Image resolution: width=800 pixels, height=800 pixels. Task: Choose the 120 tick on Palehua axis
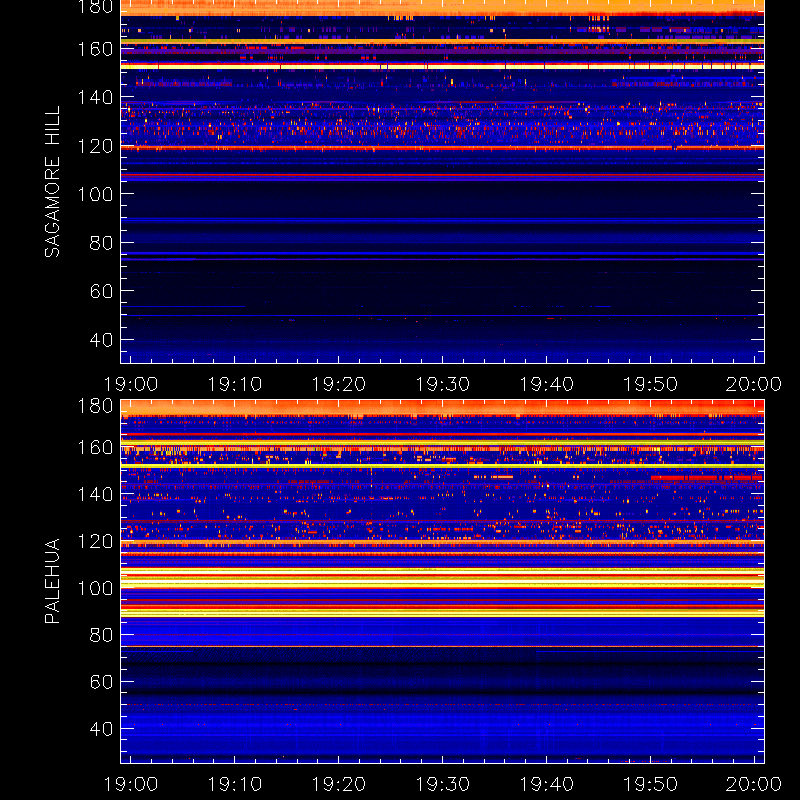tap(95, 541)
